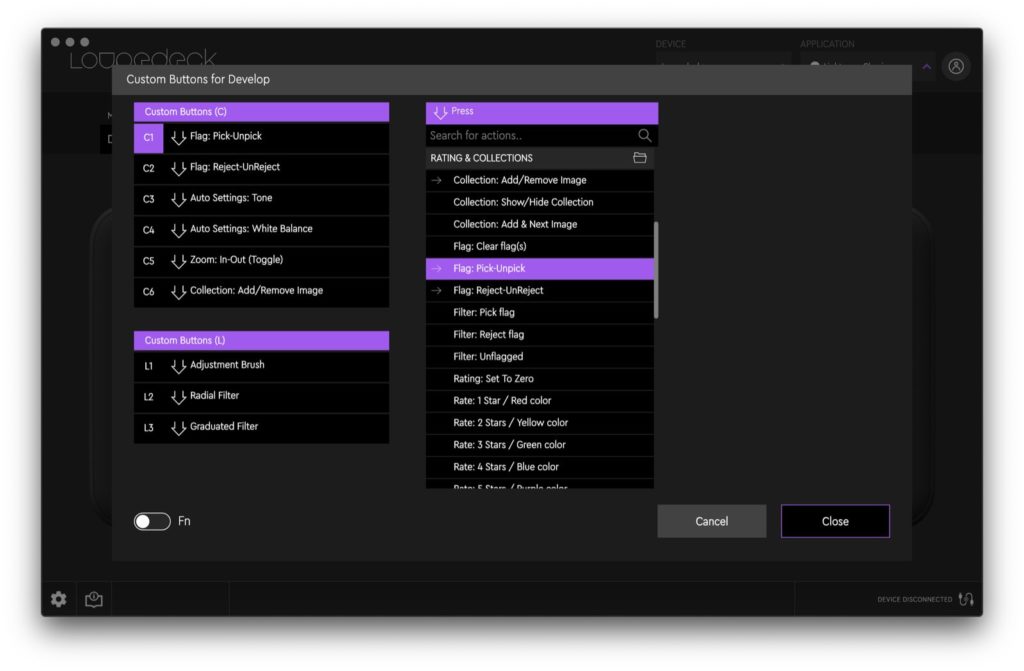Image resolution: width=1024 pixels, height=671 pixels.
Task: Choose Collection: Add & Next Image action
Action: click(x=539, y=224)
